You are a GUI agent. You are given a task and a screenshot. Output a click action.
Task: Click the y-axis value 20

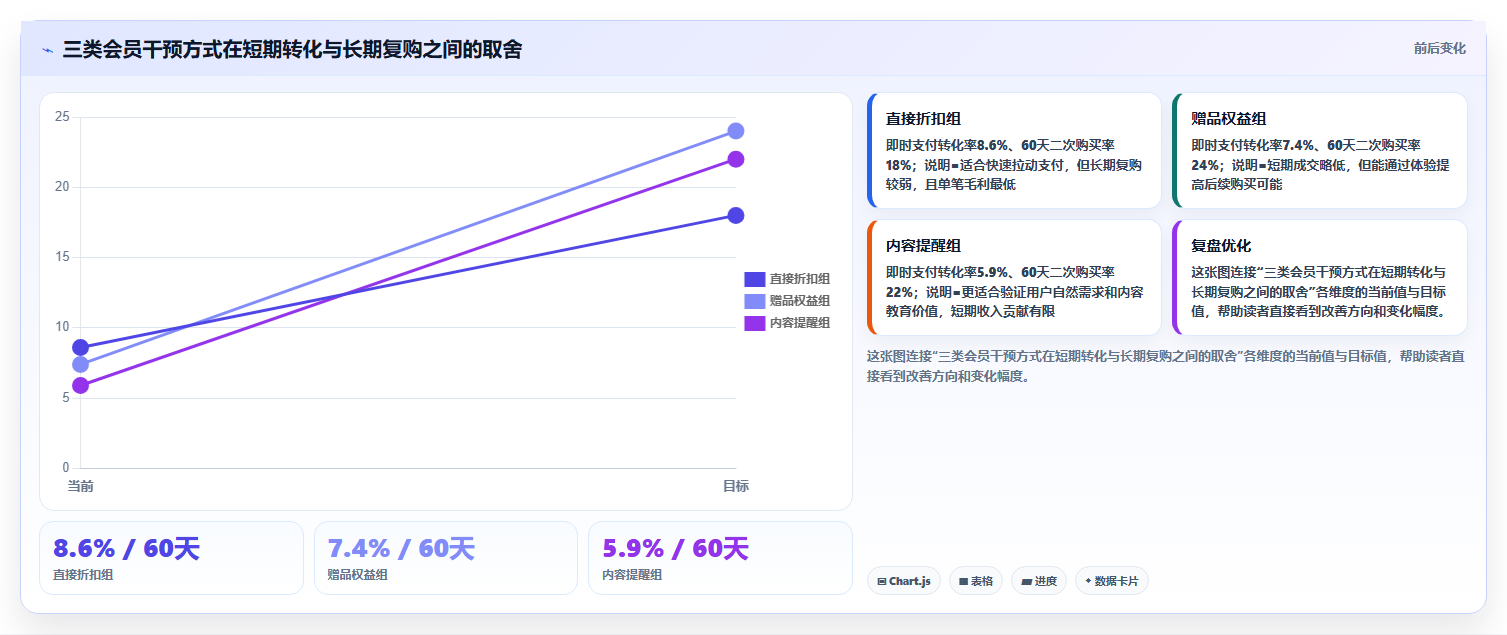coord(62,187)
